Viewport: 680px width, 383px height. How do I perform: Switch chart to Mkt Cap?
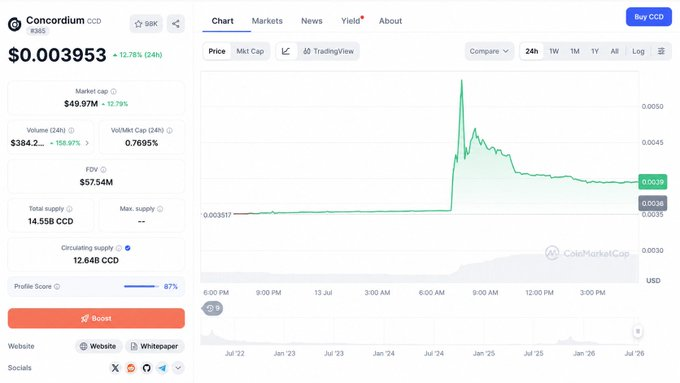point(250,51)
